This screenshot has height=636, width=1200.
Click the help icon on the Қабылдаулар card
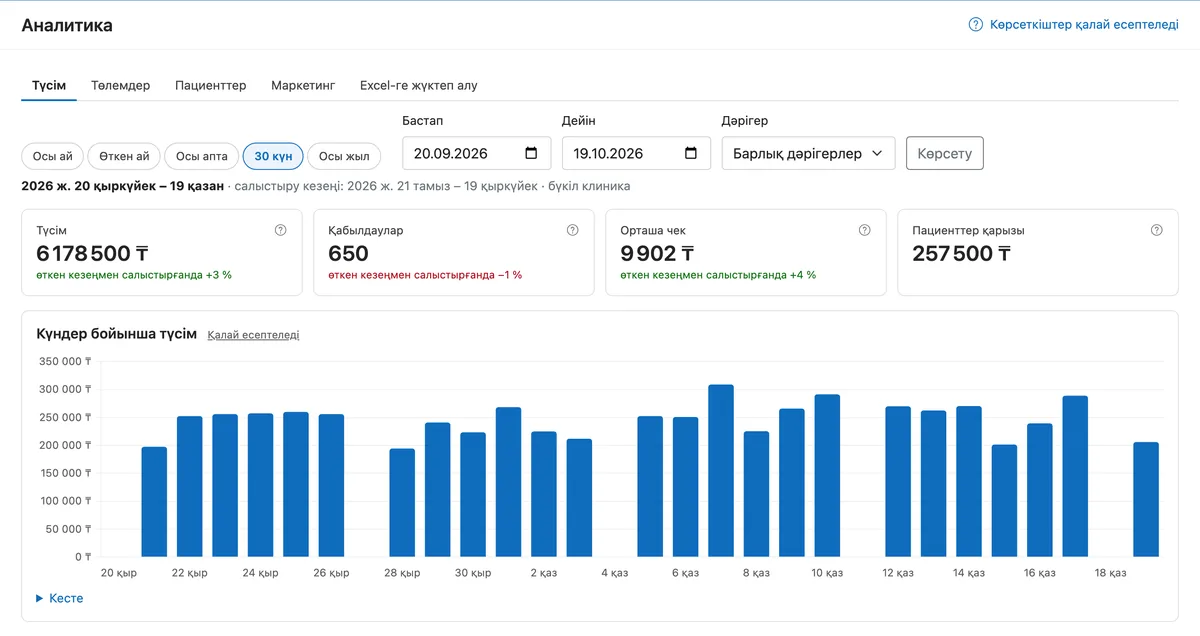pos(573,230)
